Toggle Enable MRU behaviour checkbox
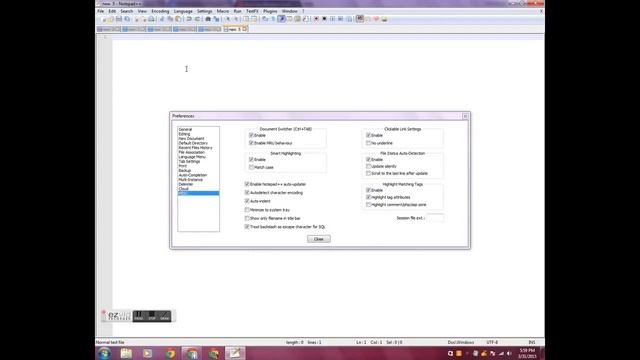Image resolution: width=640 pixels, height=360 pixels. coord(251,143)
